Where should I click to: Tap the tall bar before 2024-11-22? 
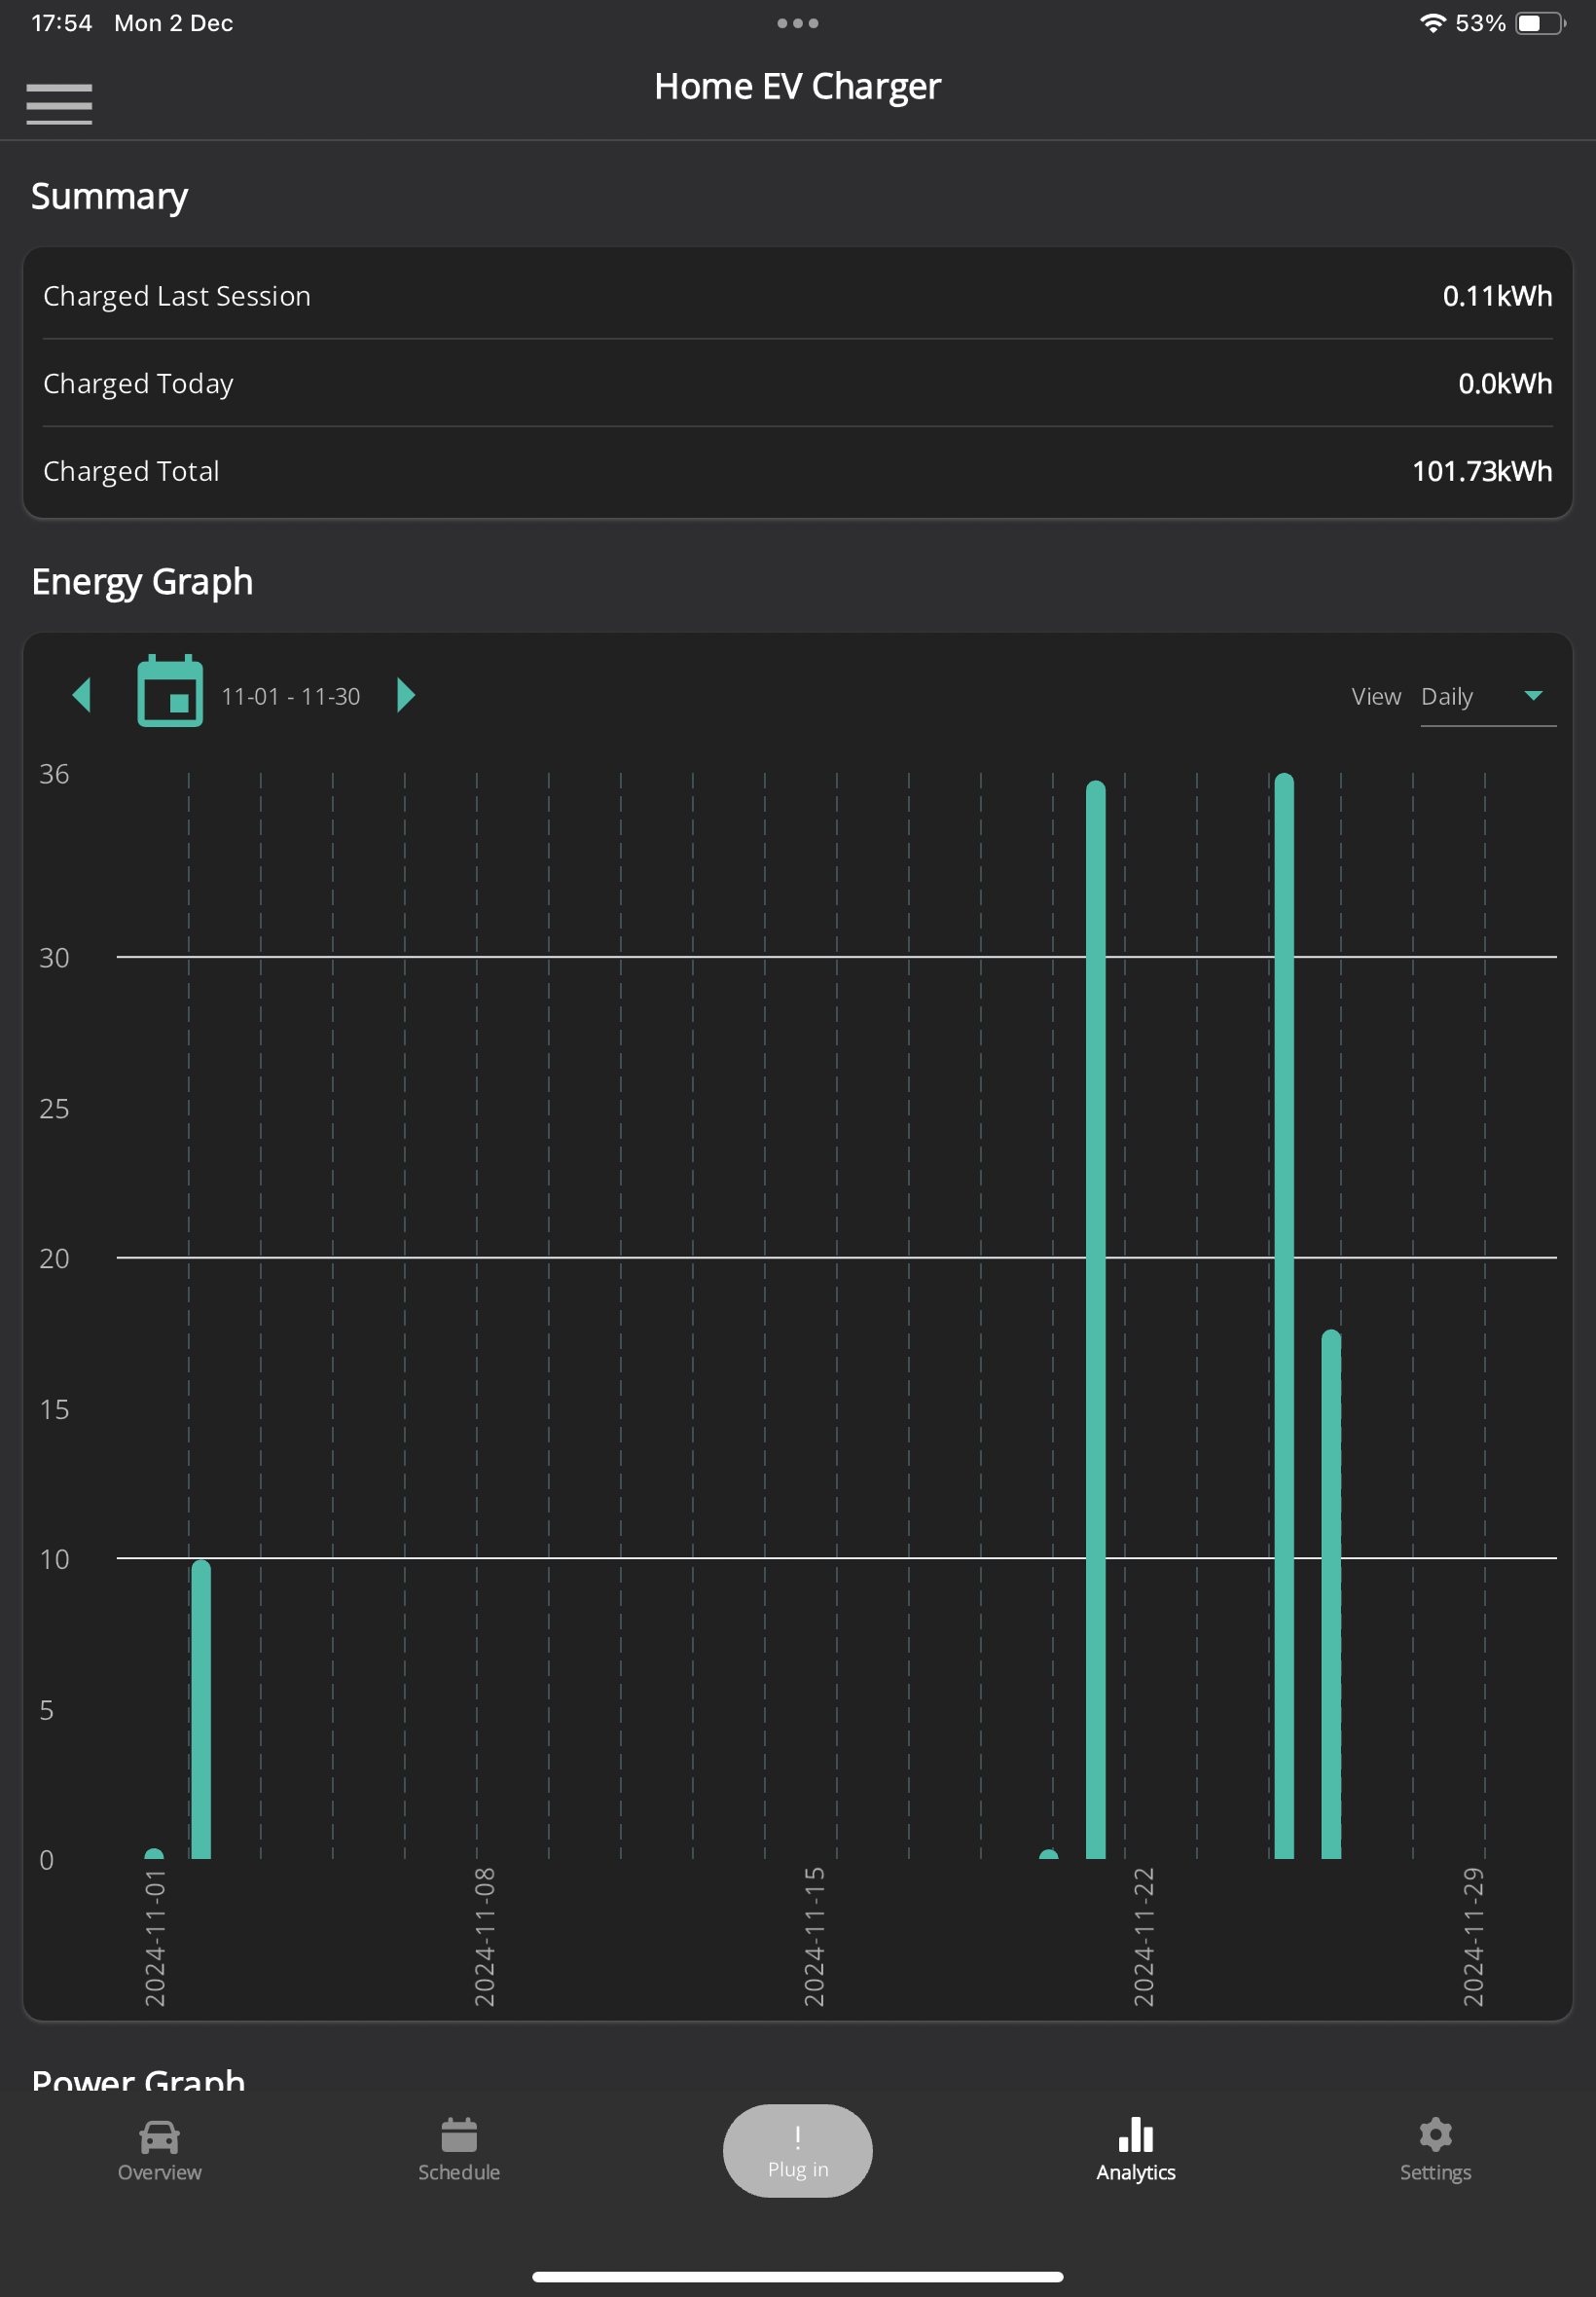click(1096, 1319)
